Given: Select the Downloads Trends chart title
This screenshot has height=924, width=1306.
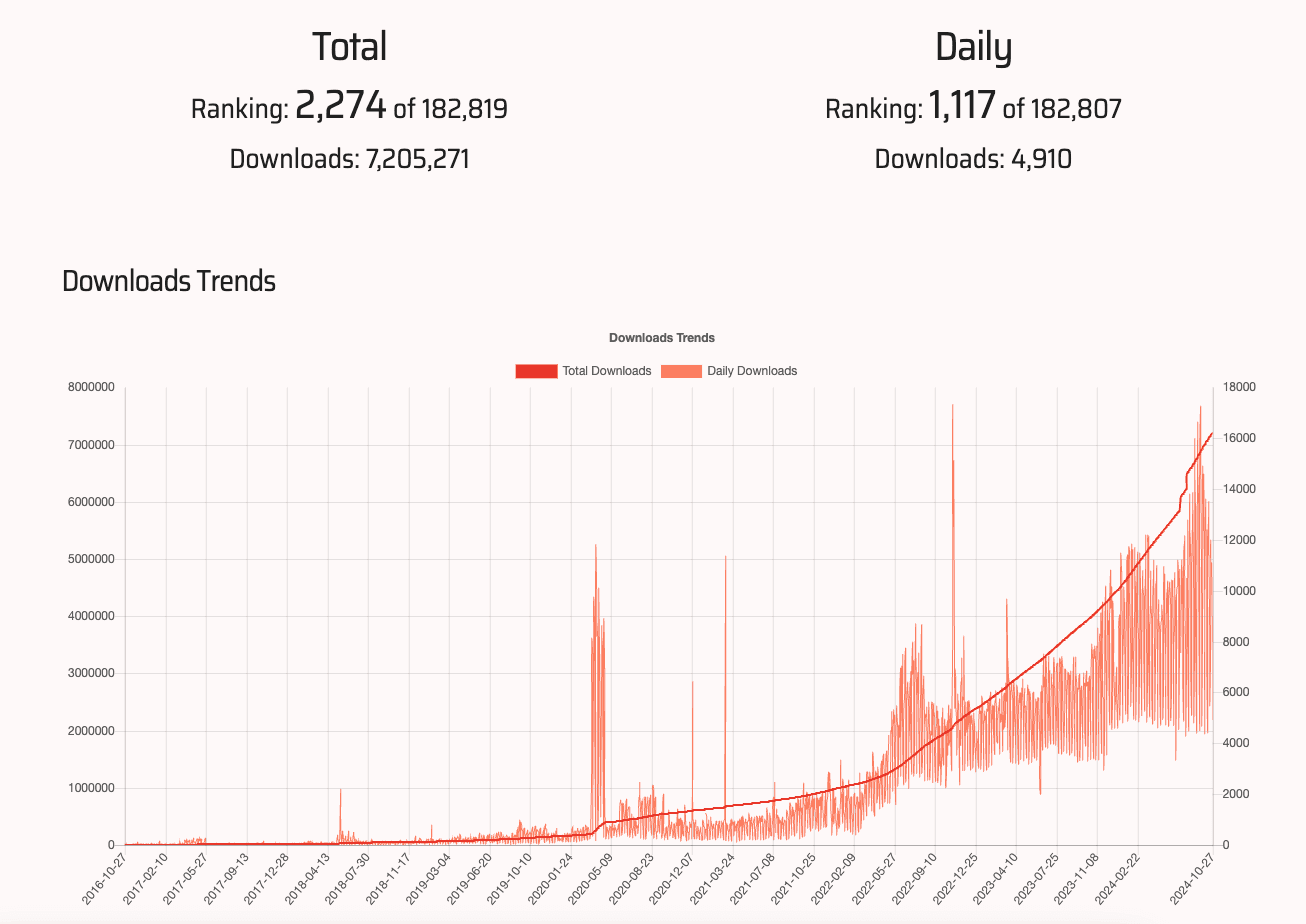Looking at the screenshot, I should [663, 337].
